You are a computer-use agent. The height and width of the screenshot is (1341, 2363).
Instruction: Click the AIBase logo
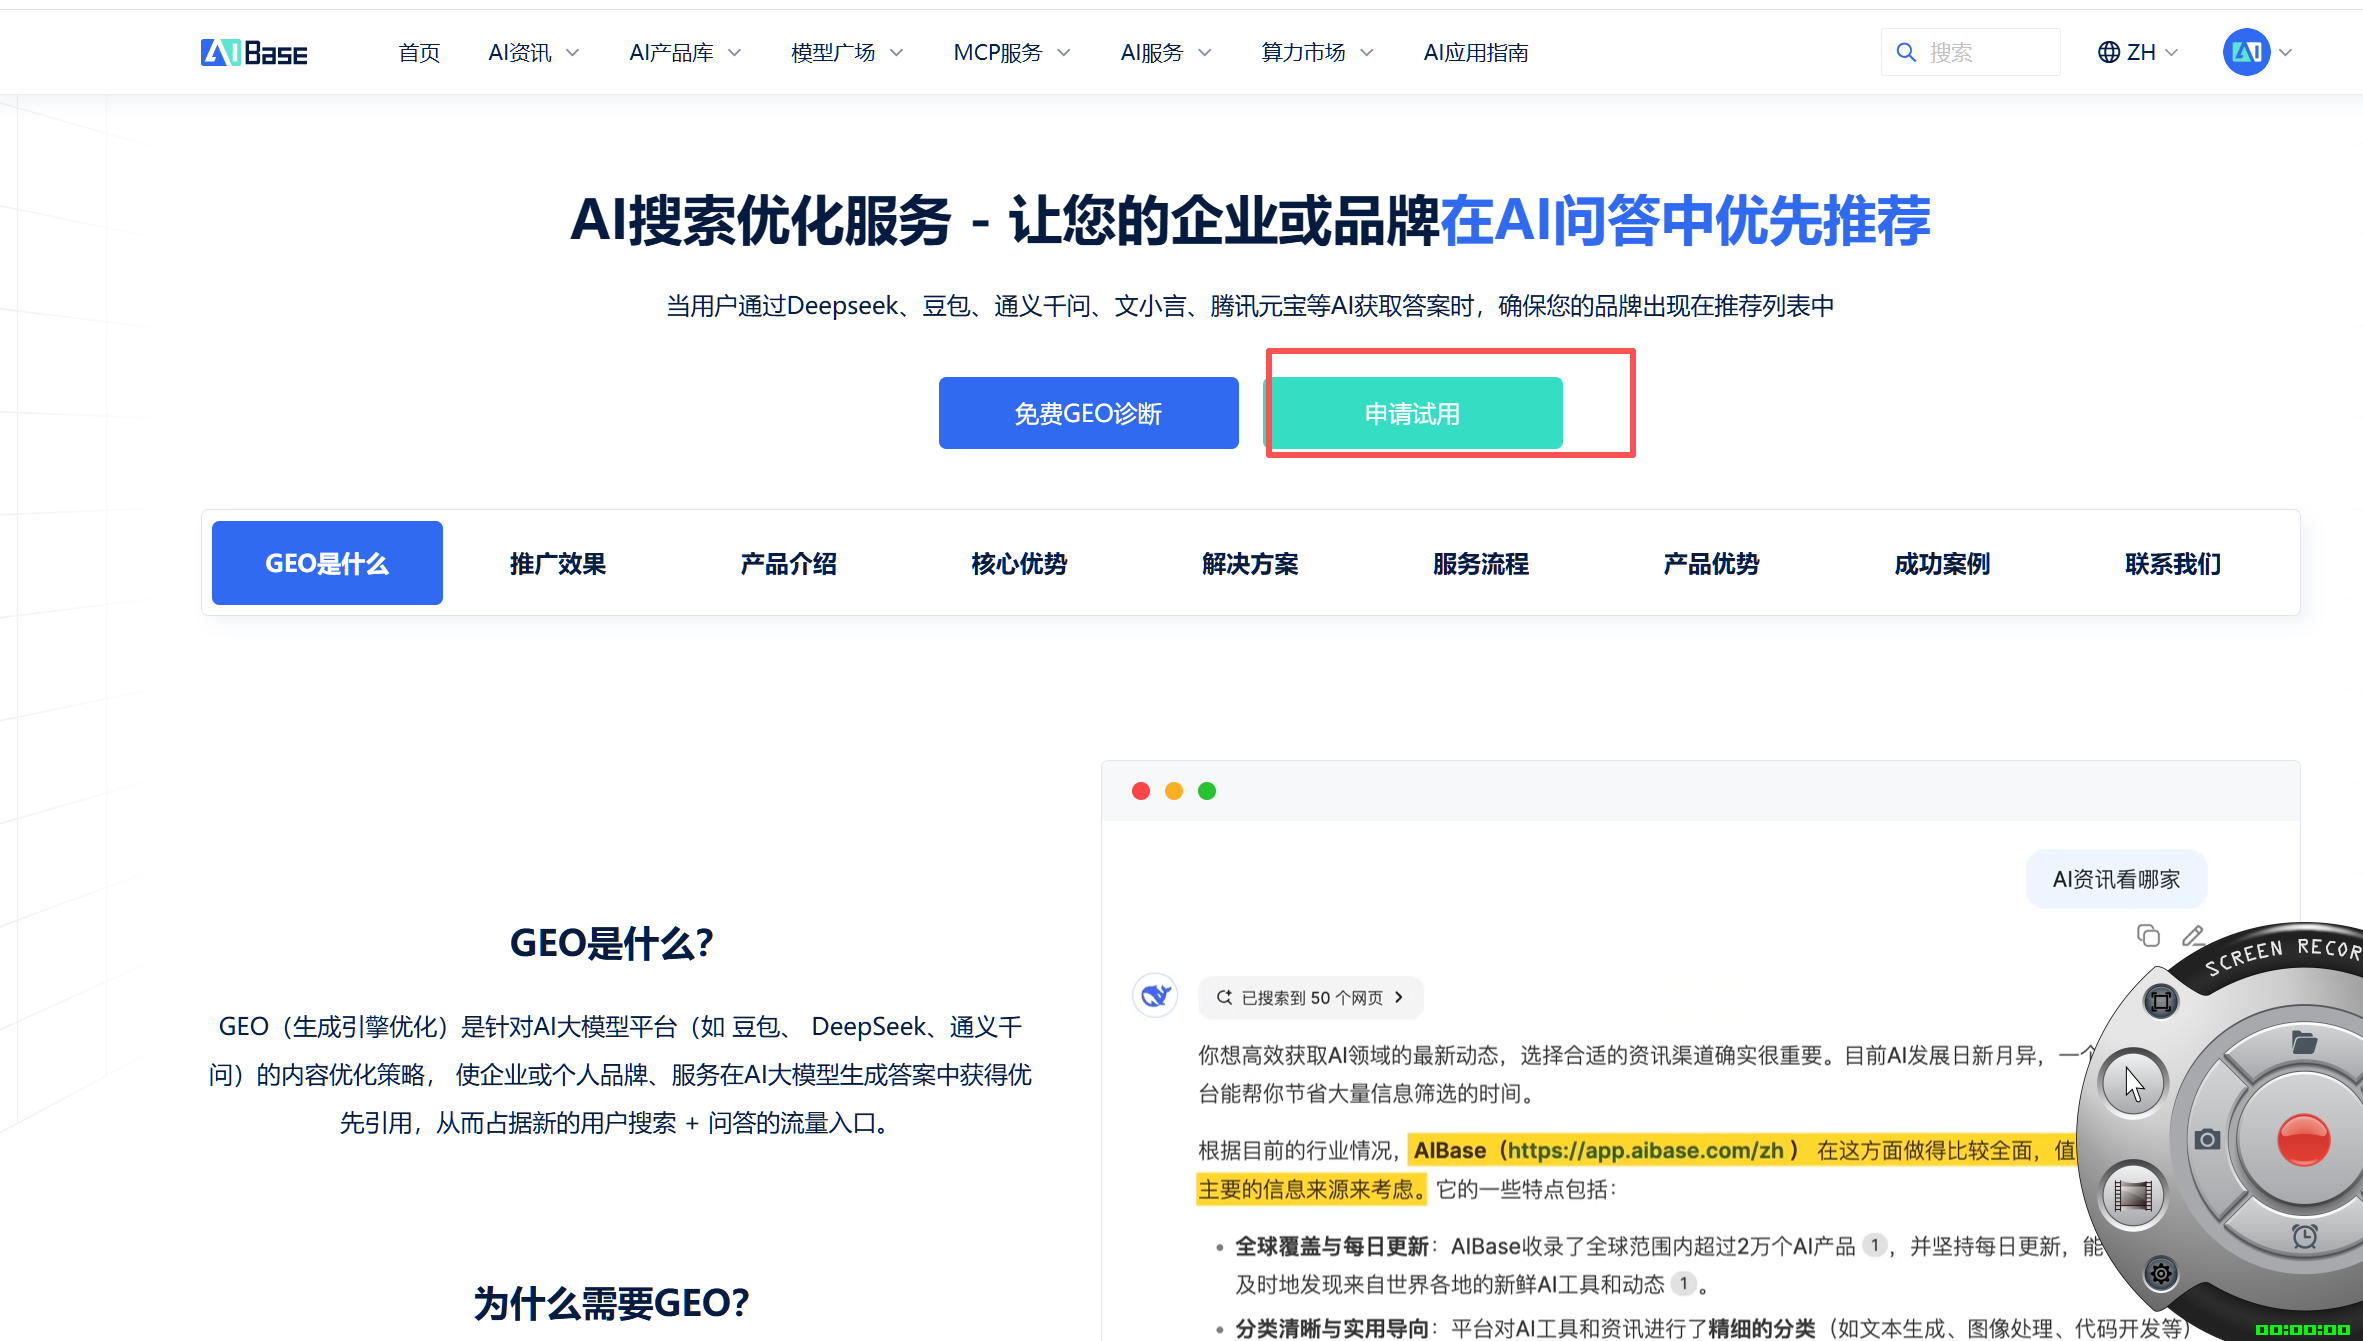click(254, 52)
